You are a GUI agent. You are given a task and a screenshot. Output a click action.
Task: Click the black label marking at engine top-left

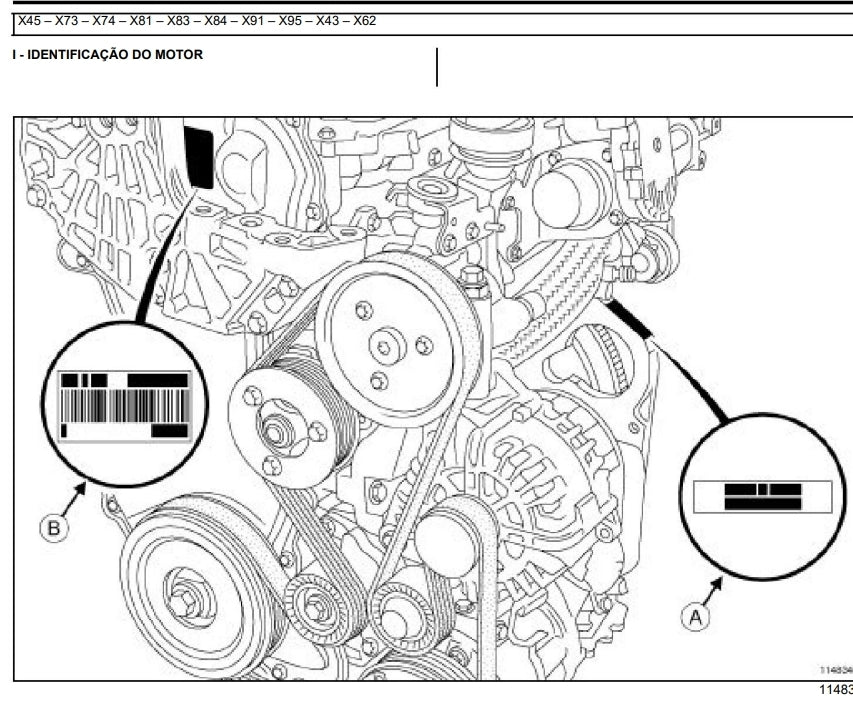click(198, 157)
